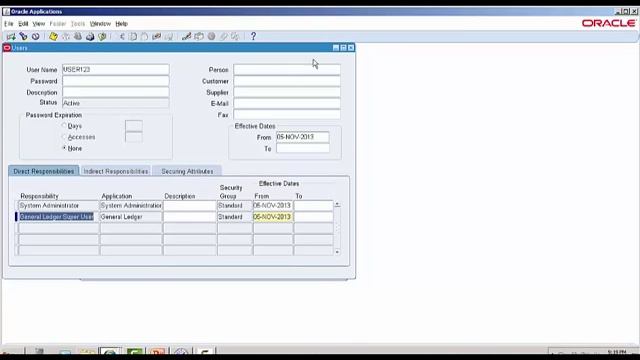640x360 pixels.
Task: Click the General Ledger application cell
Action: [x=131, y=217]
